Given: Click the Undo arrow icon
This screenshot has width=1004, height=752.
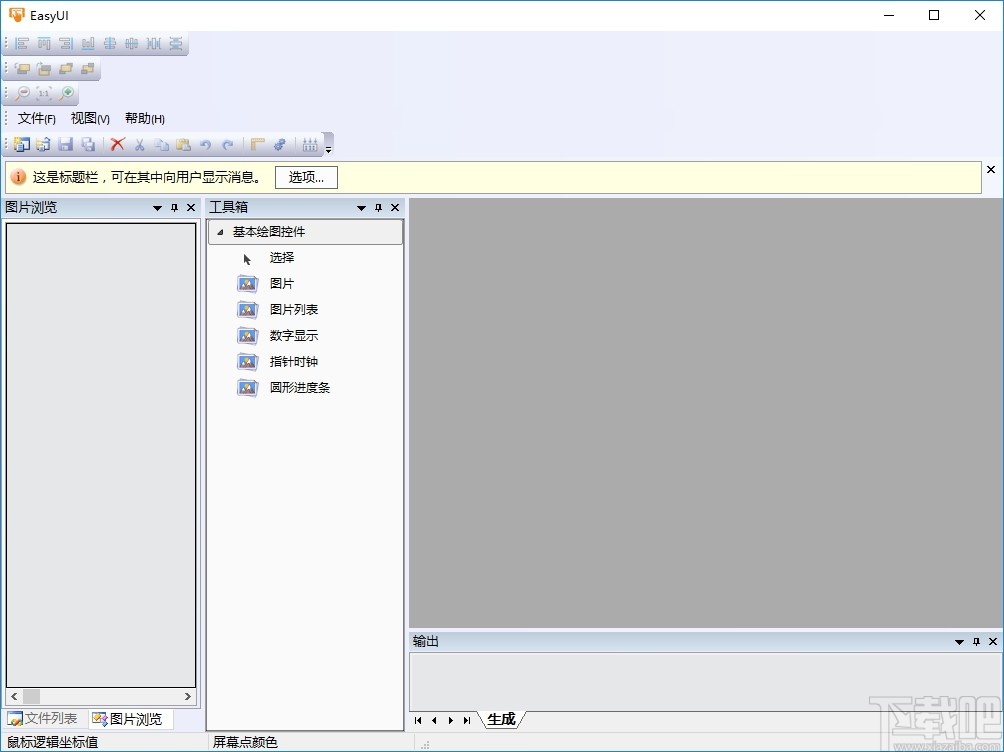Looking at the screenshot, I should 205,144.
